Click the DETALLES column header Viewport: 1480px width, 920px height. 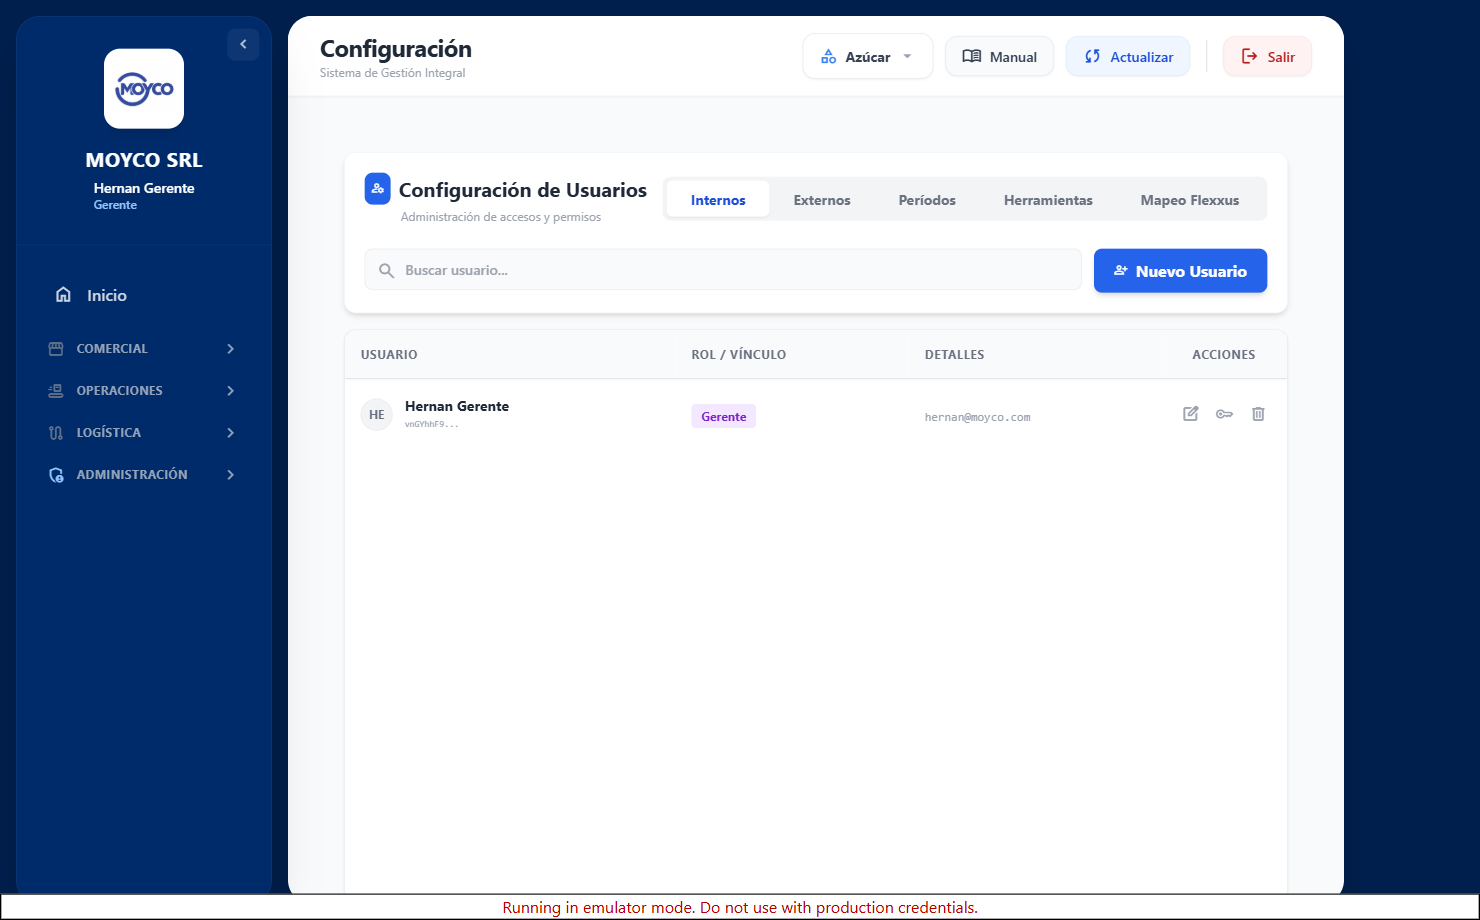coord(954,355)
